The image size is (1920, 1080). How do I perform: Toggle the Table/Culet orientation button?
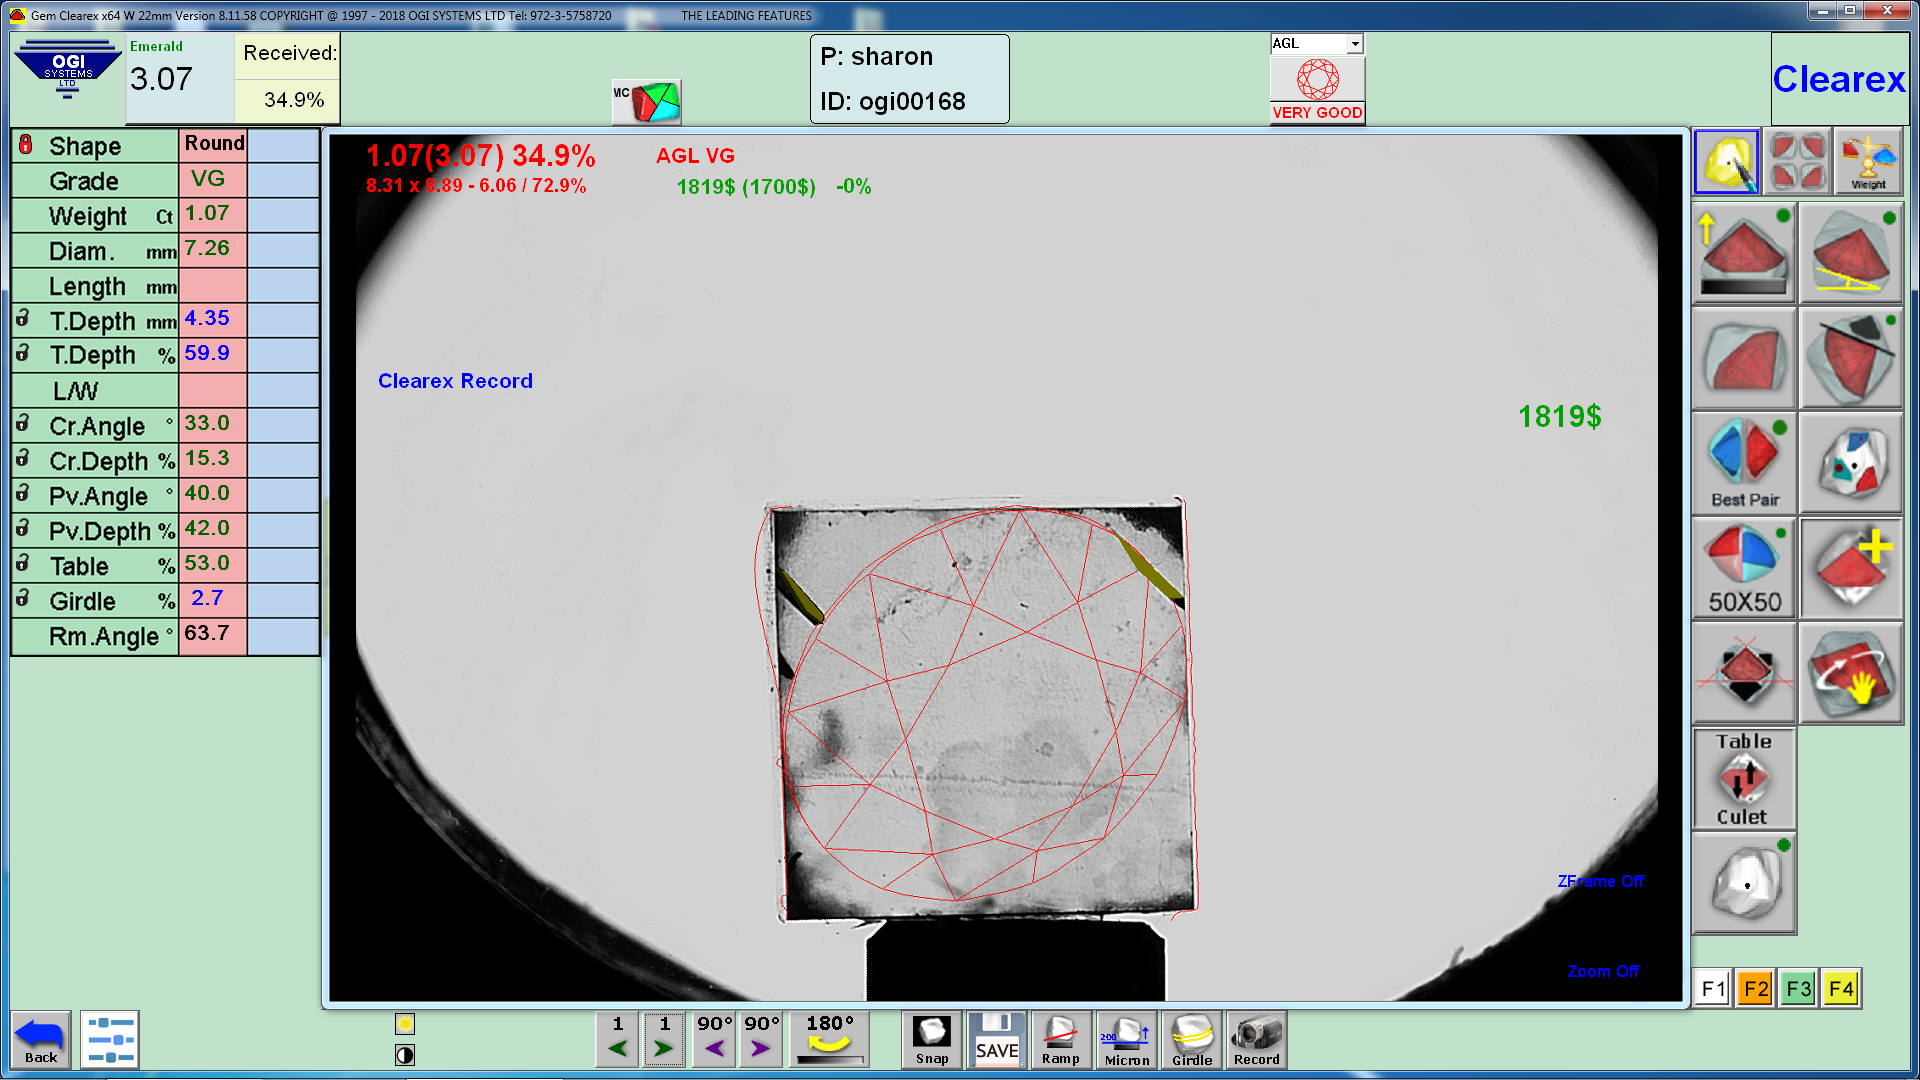point(1743,779)
